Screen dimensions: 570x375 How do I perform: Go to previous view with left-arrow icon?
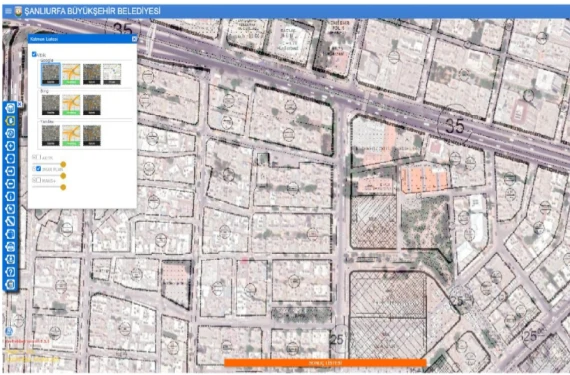(10, 184)
